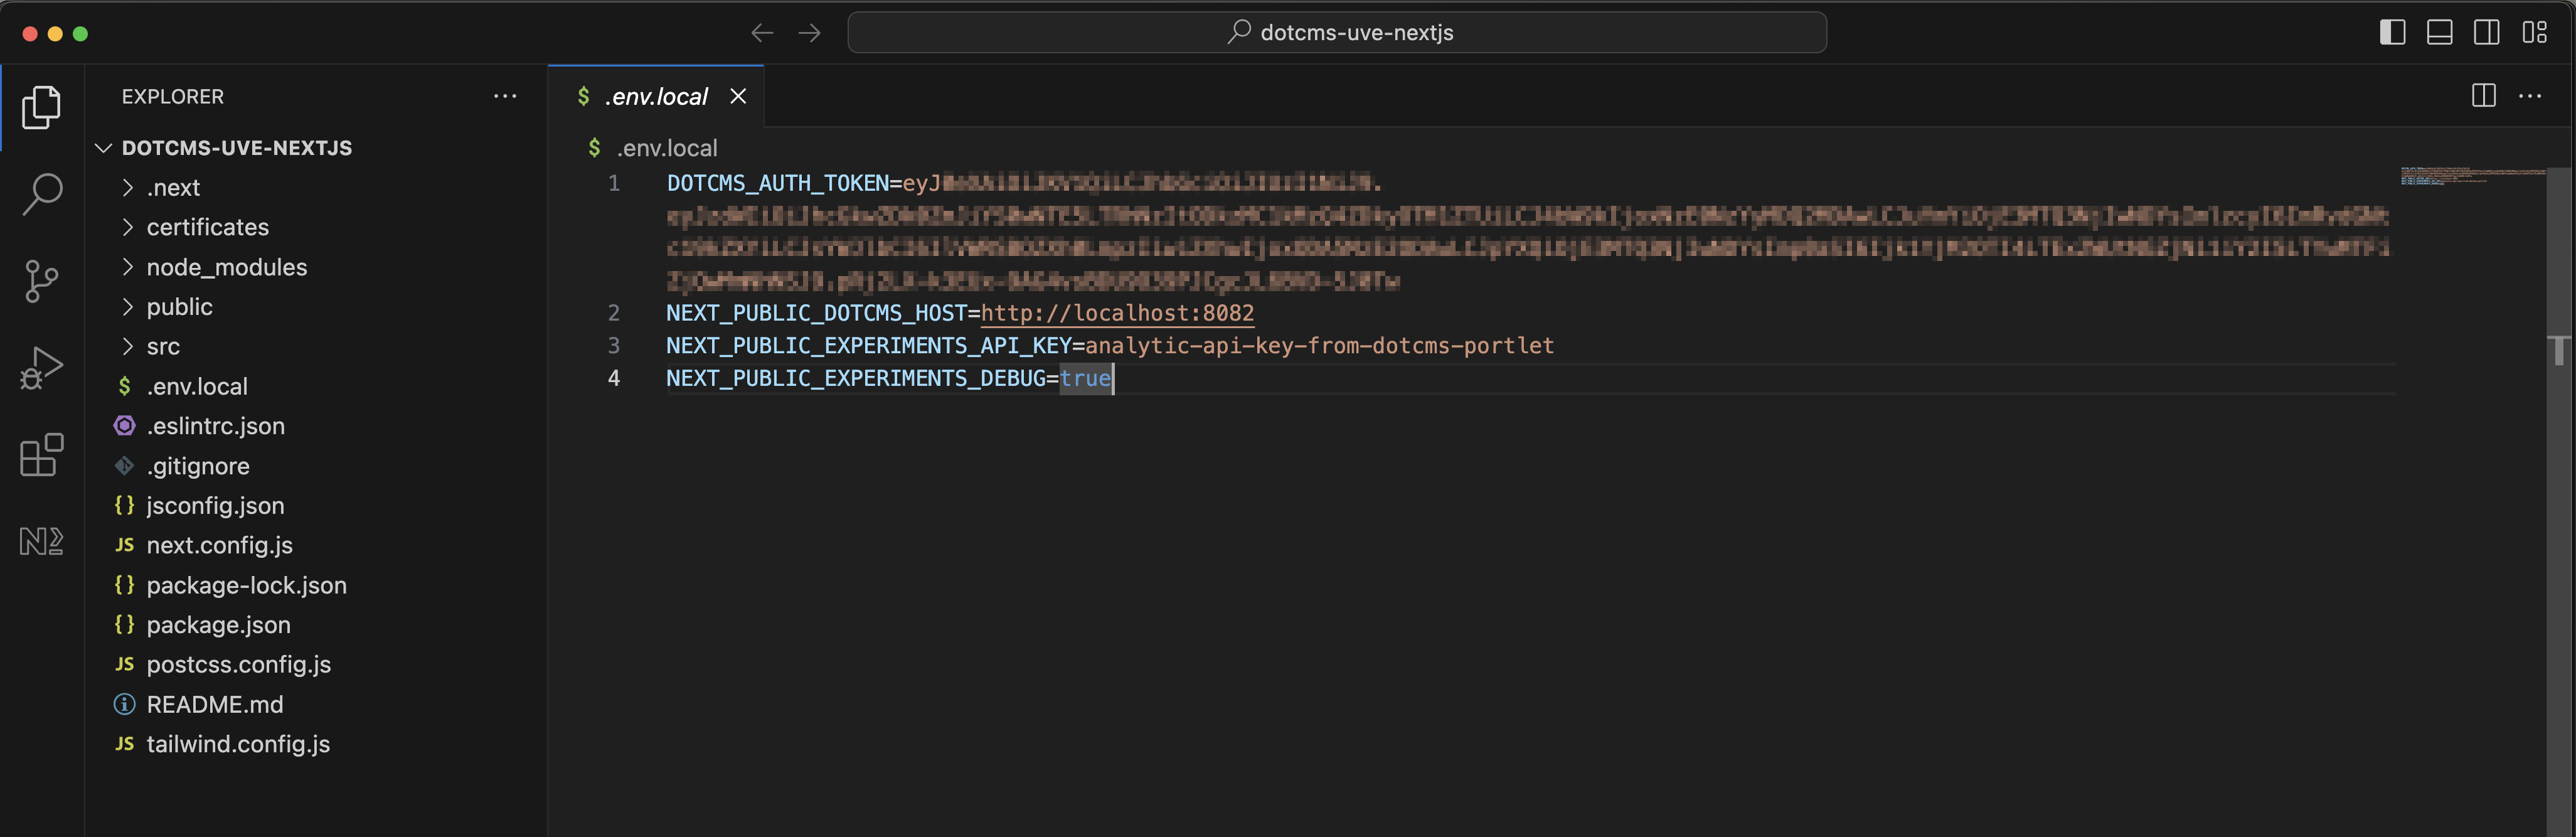The height and width of the screenshot is (837, 2576).
Task: Click line number 2 in the gutter
Action: [x=614, y=313]
